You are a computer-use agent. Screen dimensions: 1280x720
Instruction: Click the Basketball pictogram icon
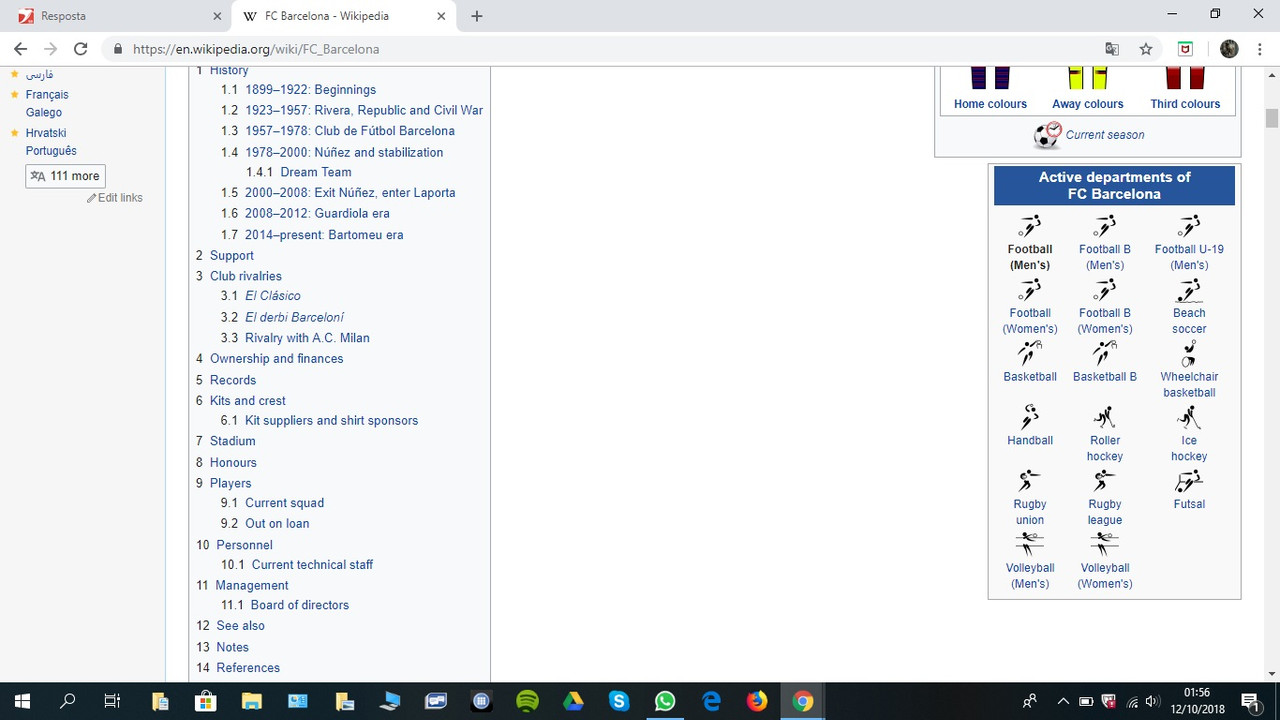[x=1030, y=354]
